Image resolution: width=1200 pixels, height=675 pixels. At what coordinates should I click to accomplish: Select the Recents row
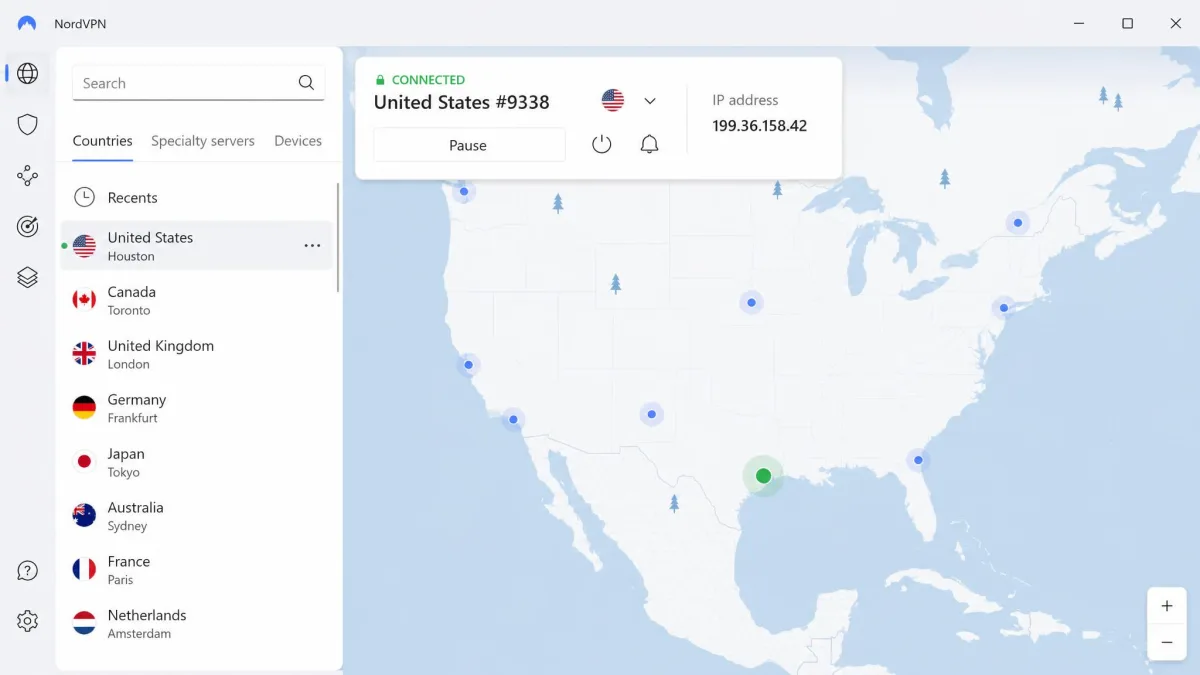coord(196,197)
